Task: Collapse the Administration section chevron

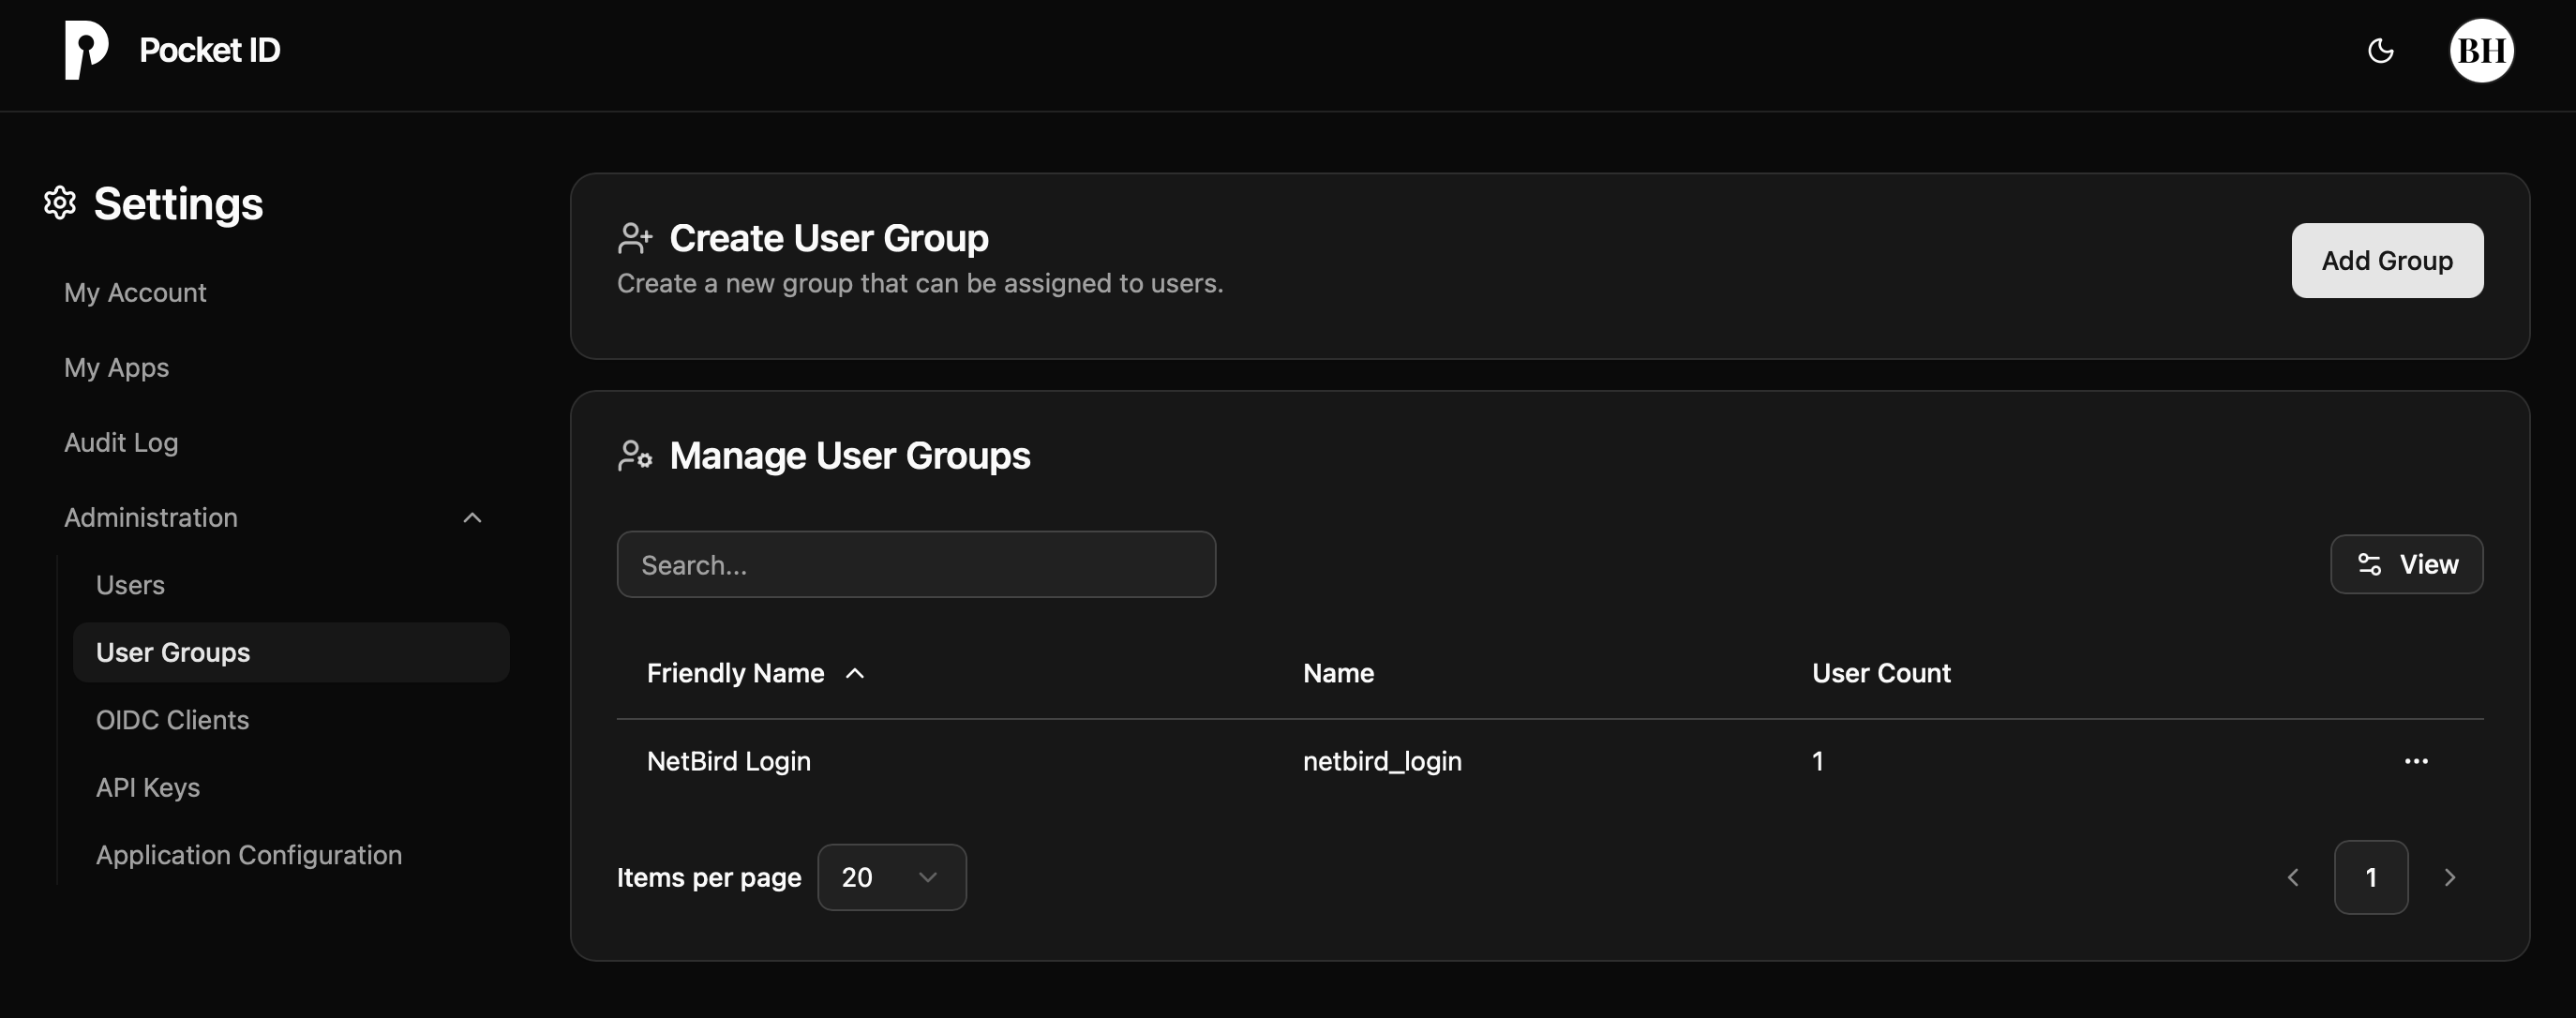Action: coord(472,518)
